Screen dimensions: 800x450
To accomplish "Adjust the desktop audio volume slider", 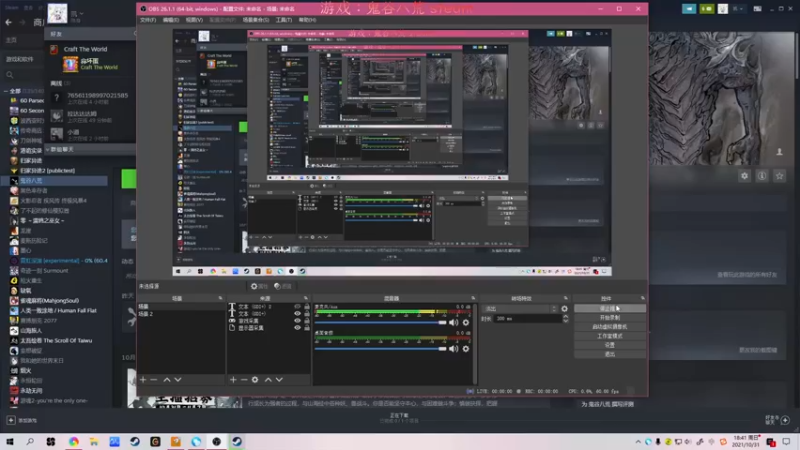I will [381, 349].
